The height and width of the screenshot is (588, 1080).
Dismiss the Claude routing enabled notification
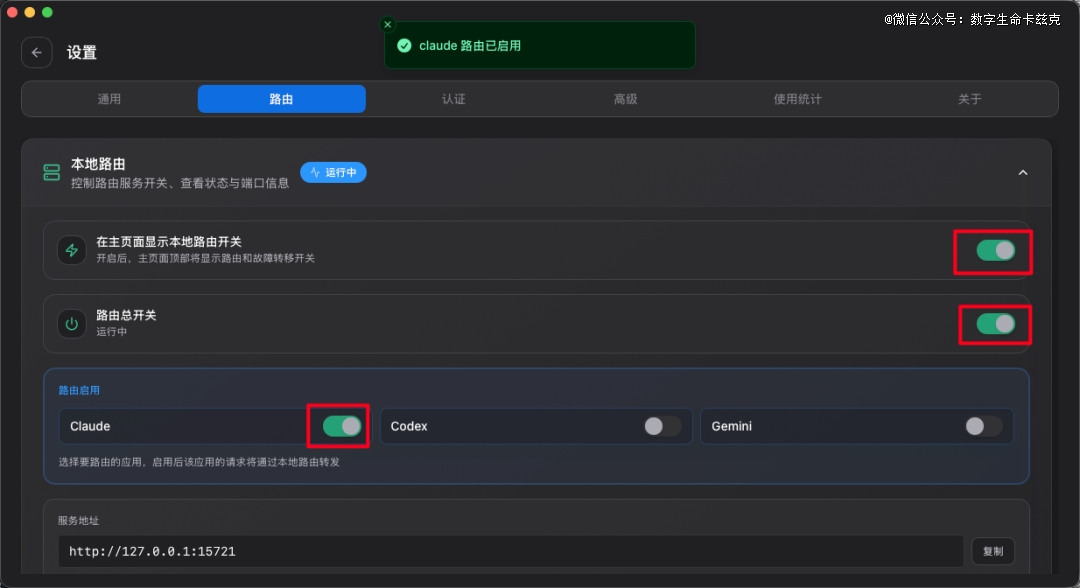[388, 24]
